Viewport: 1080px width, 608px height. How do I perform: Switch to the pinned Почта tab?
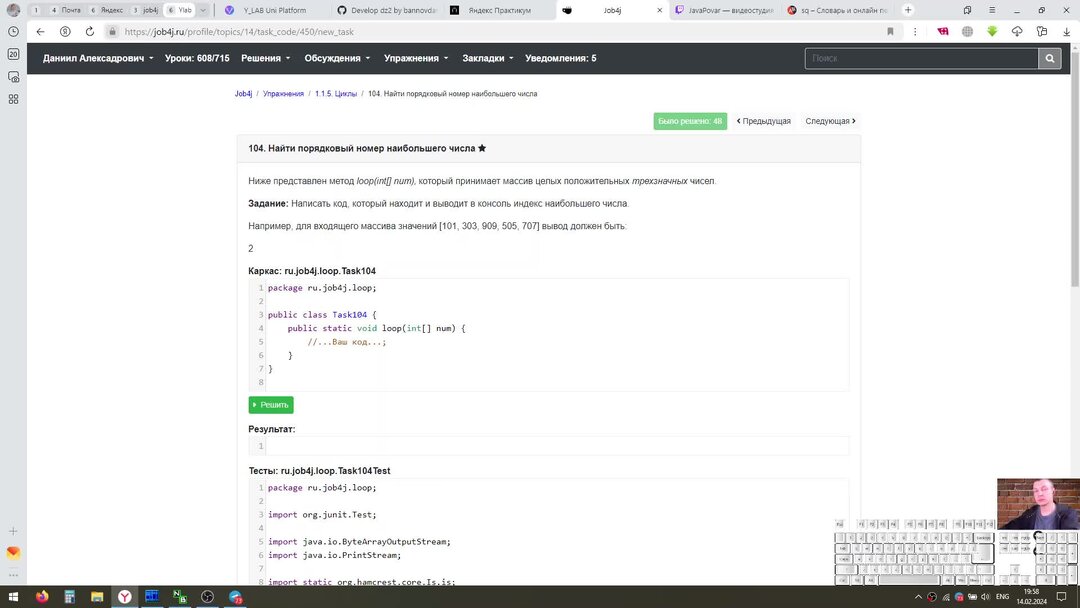click(x=65, y=10)
